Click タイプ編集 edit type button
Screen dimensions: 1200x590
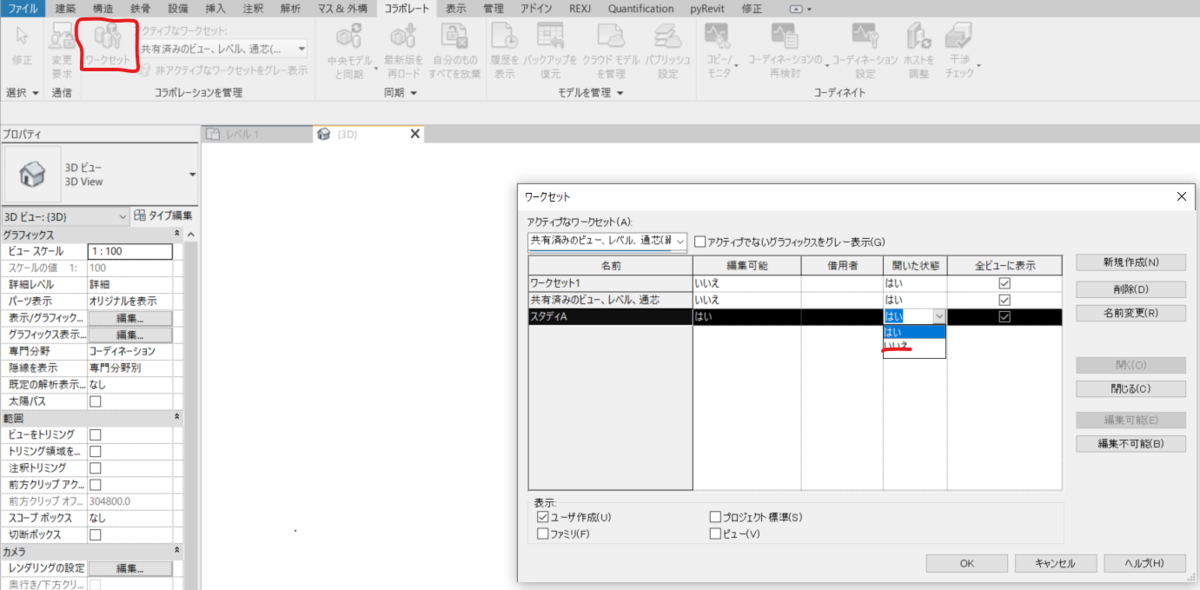pyautogui.click(x=164, y=215)
